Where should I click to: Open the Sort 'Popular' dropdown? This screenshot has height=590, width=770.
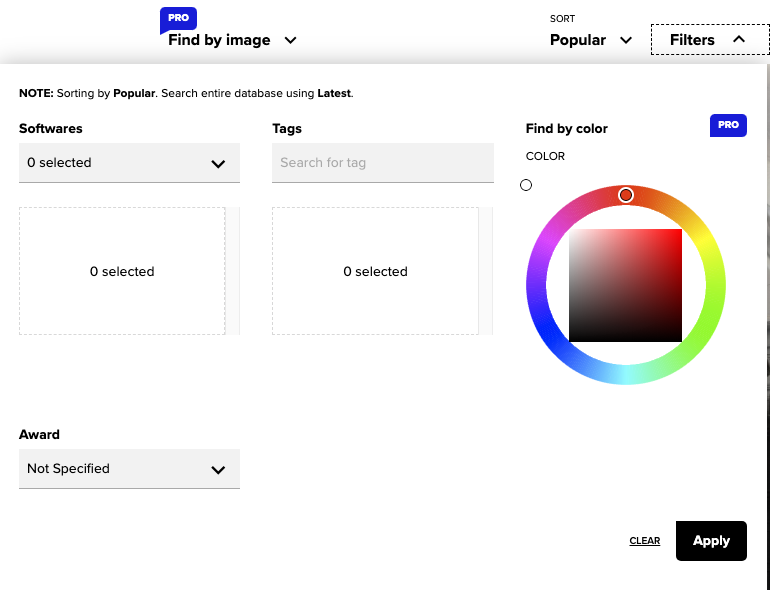590,40
